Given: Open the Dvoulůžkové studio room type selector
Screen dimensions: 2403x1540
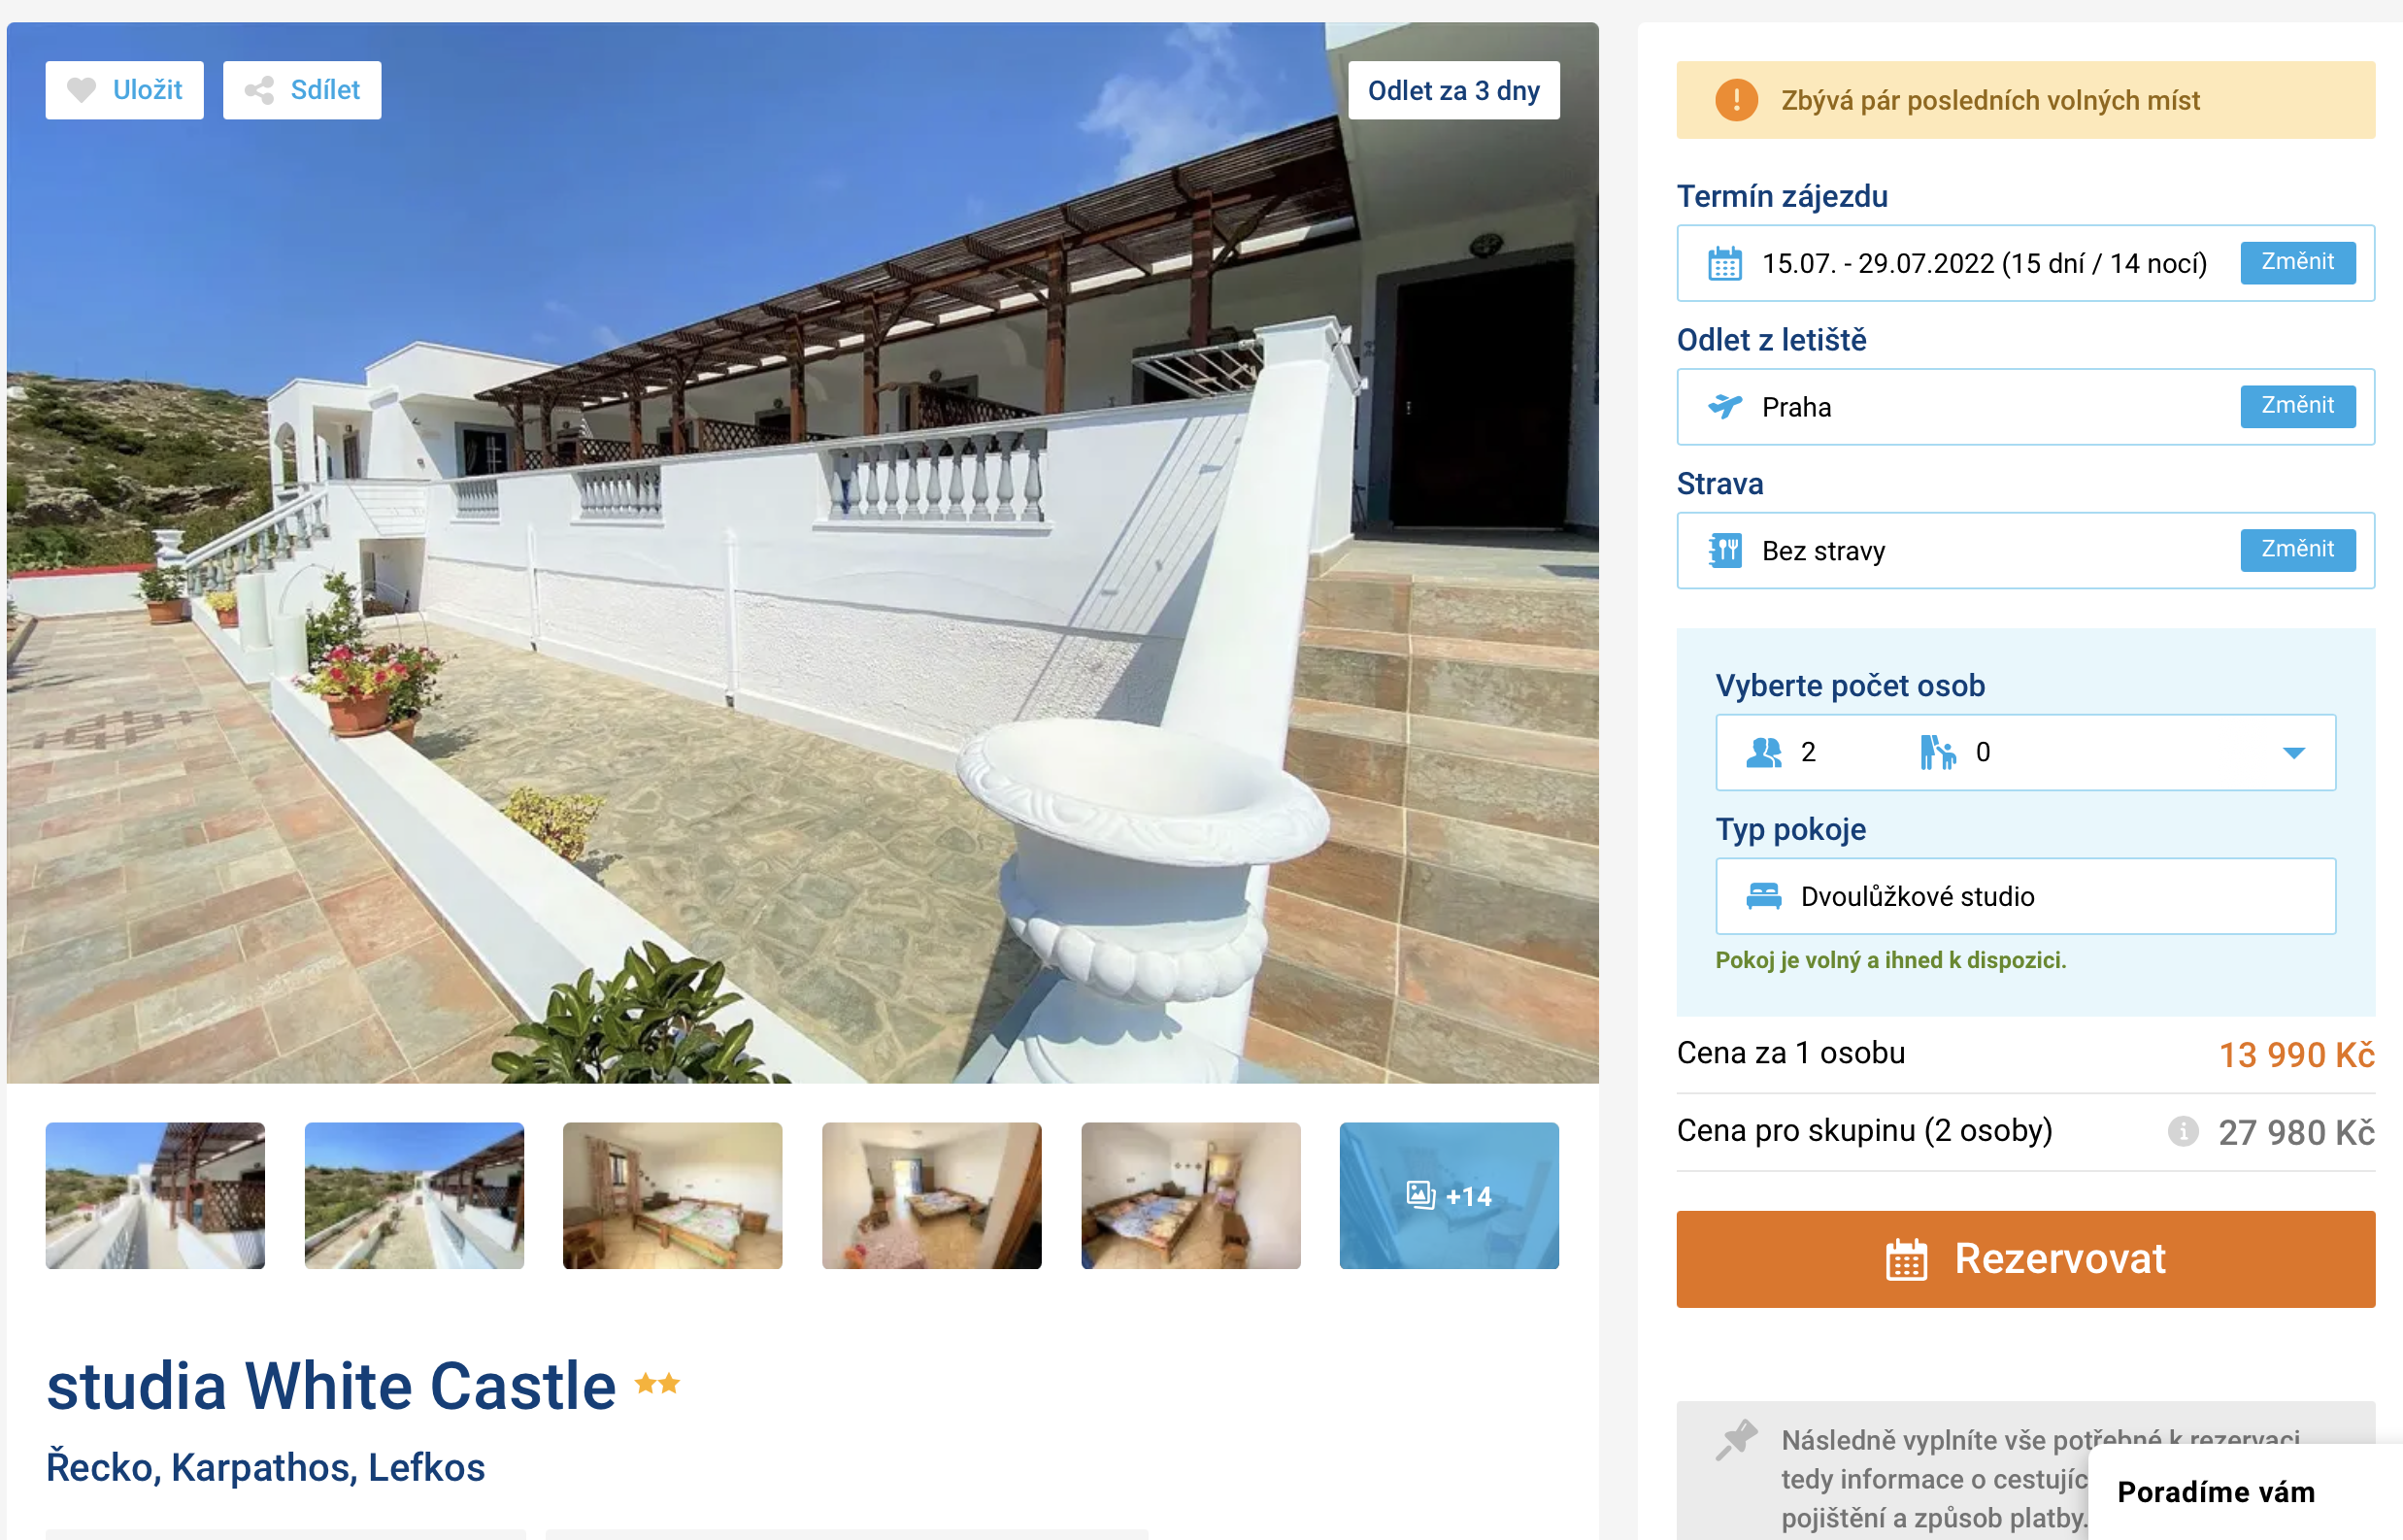Looking at the screenshot, I should tap(2025, 896).
